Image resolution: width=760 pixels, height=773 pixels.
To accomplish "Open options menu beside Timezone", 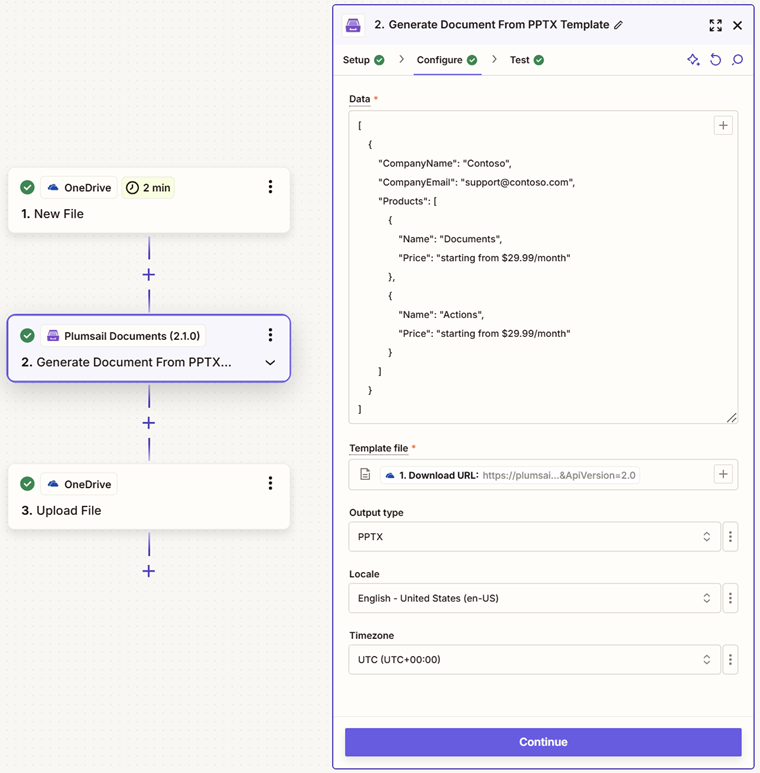I will 730,660.
